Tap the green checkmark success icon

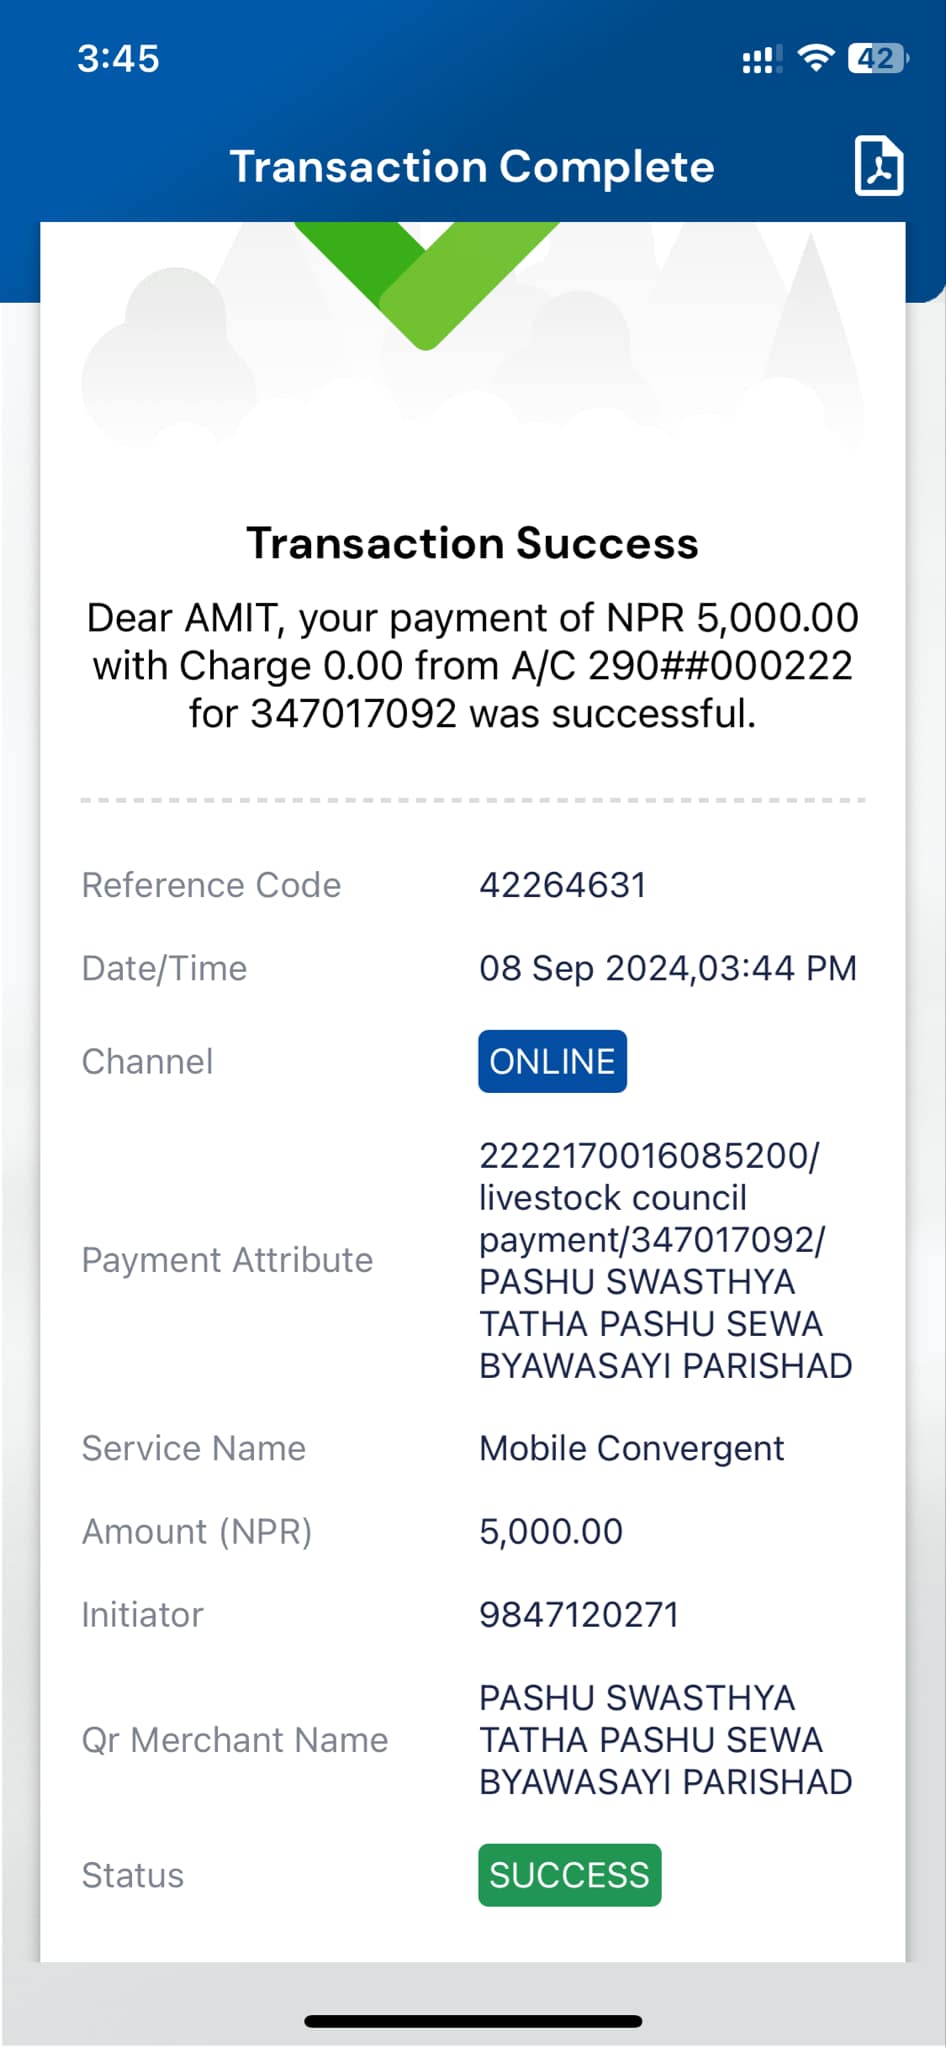[427, 285]
